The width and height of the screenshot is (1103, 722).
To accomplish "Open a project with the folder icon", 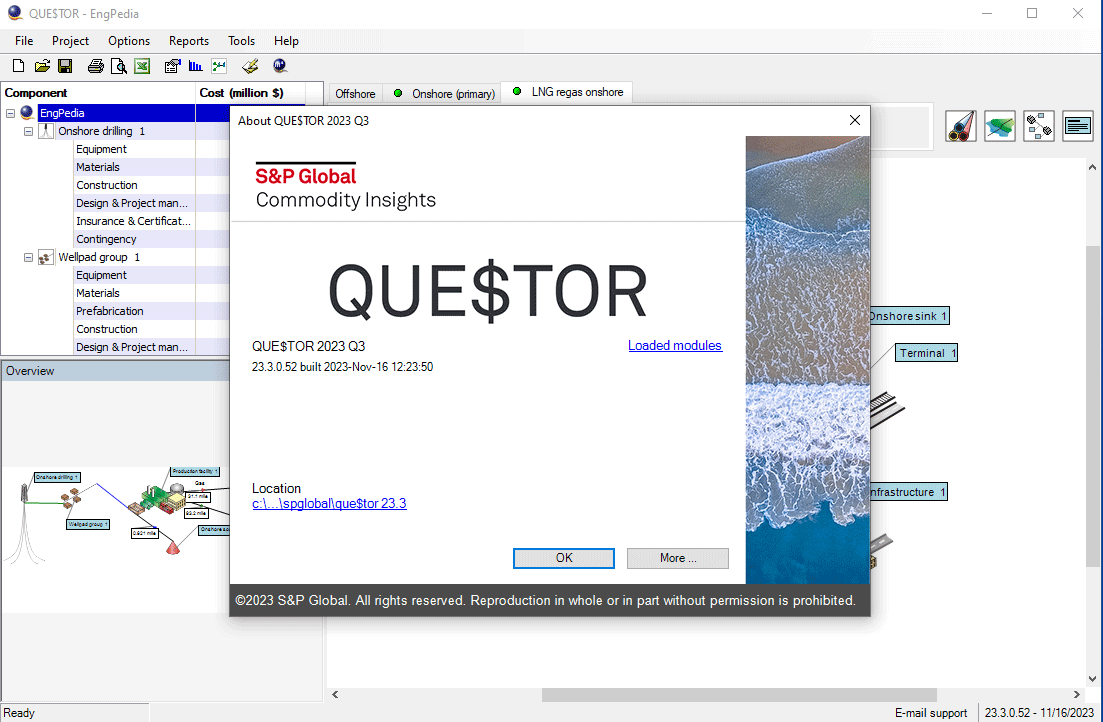I will 42,66.
